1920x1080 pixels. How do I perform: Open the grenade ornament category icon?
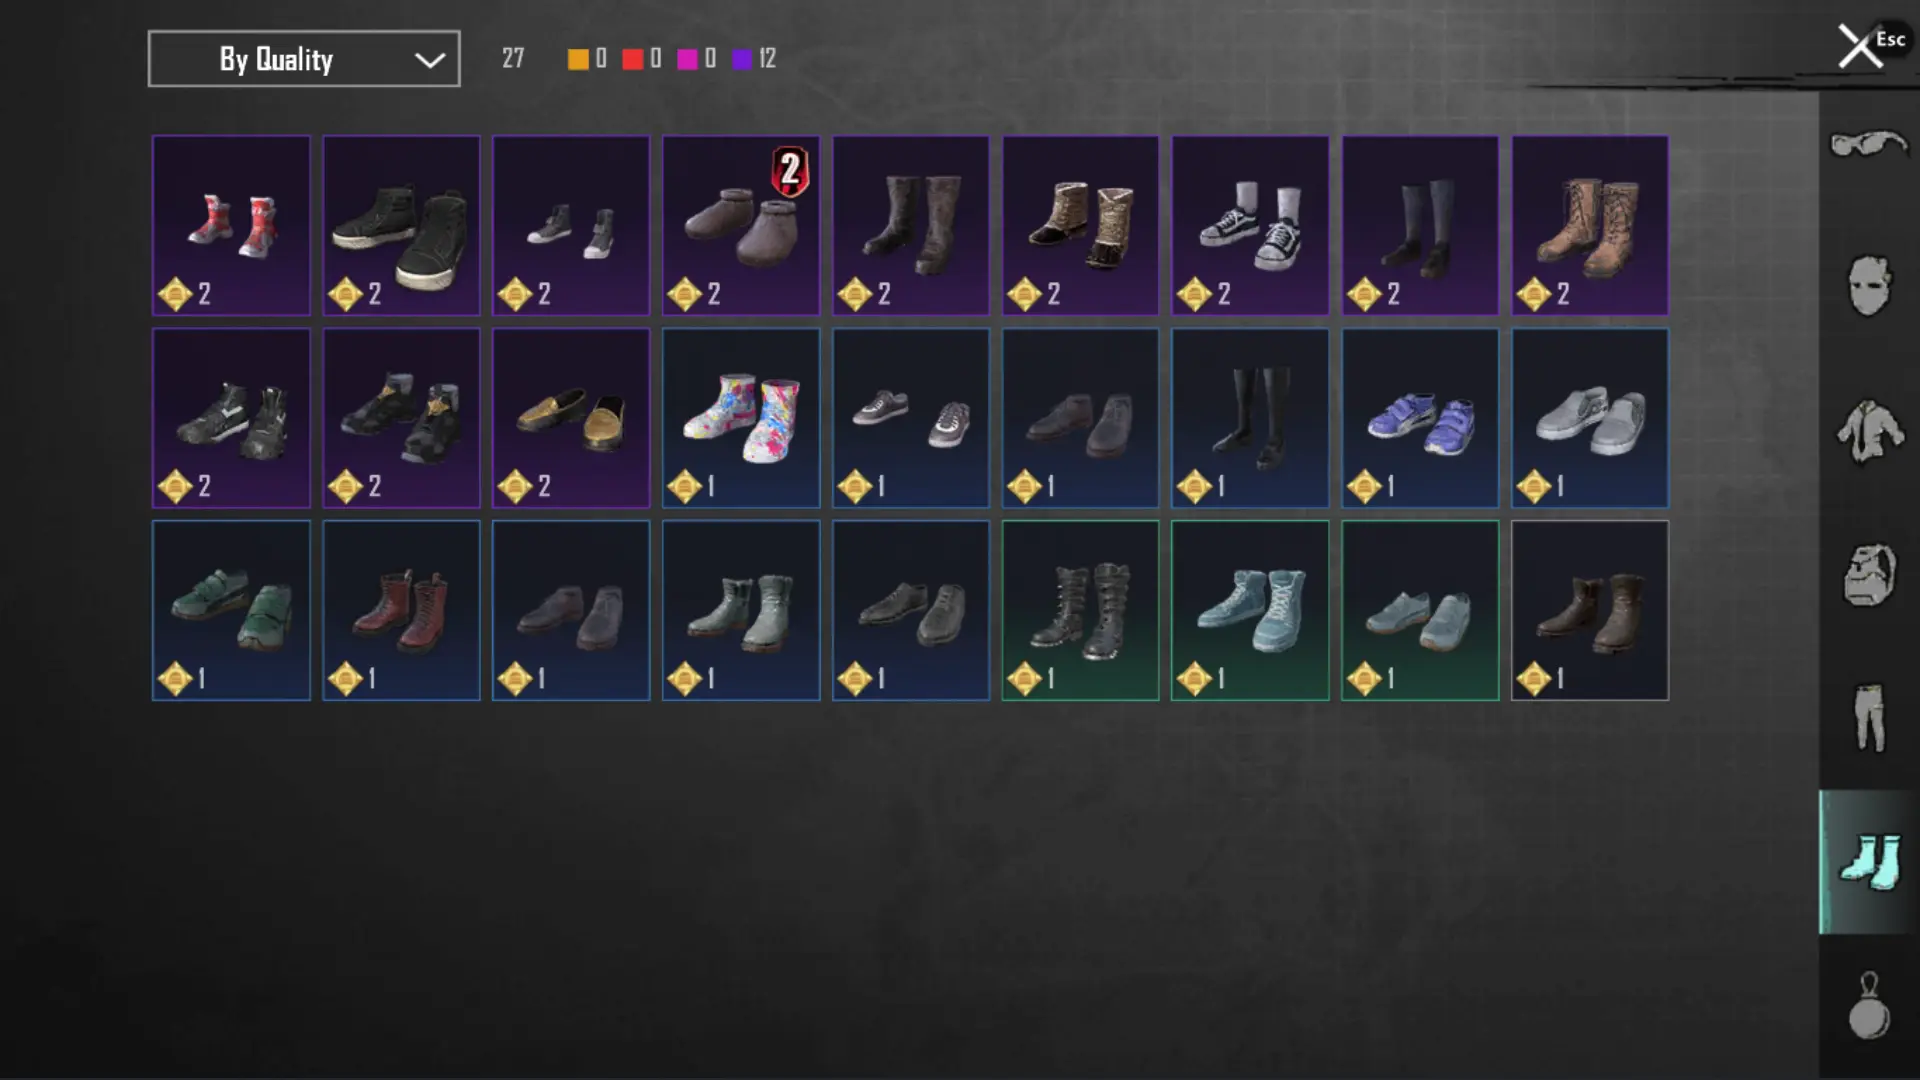(x=1869, y=1006)
